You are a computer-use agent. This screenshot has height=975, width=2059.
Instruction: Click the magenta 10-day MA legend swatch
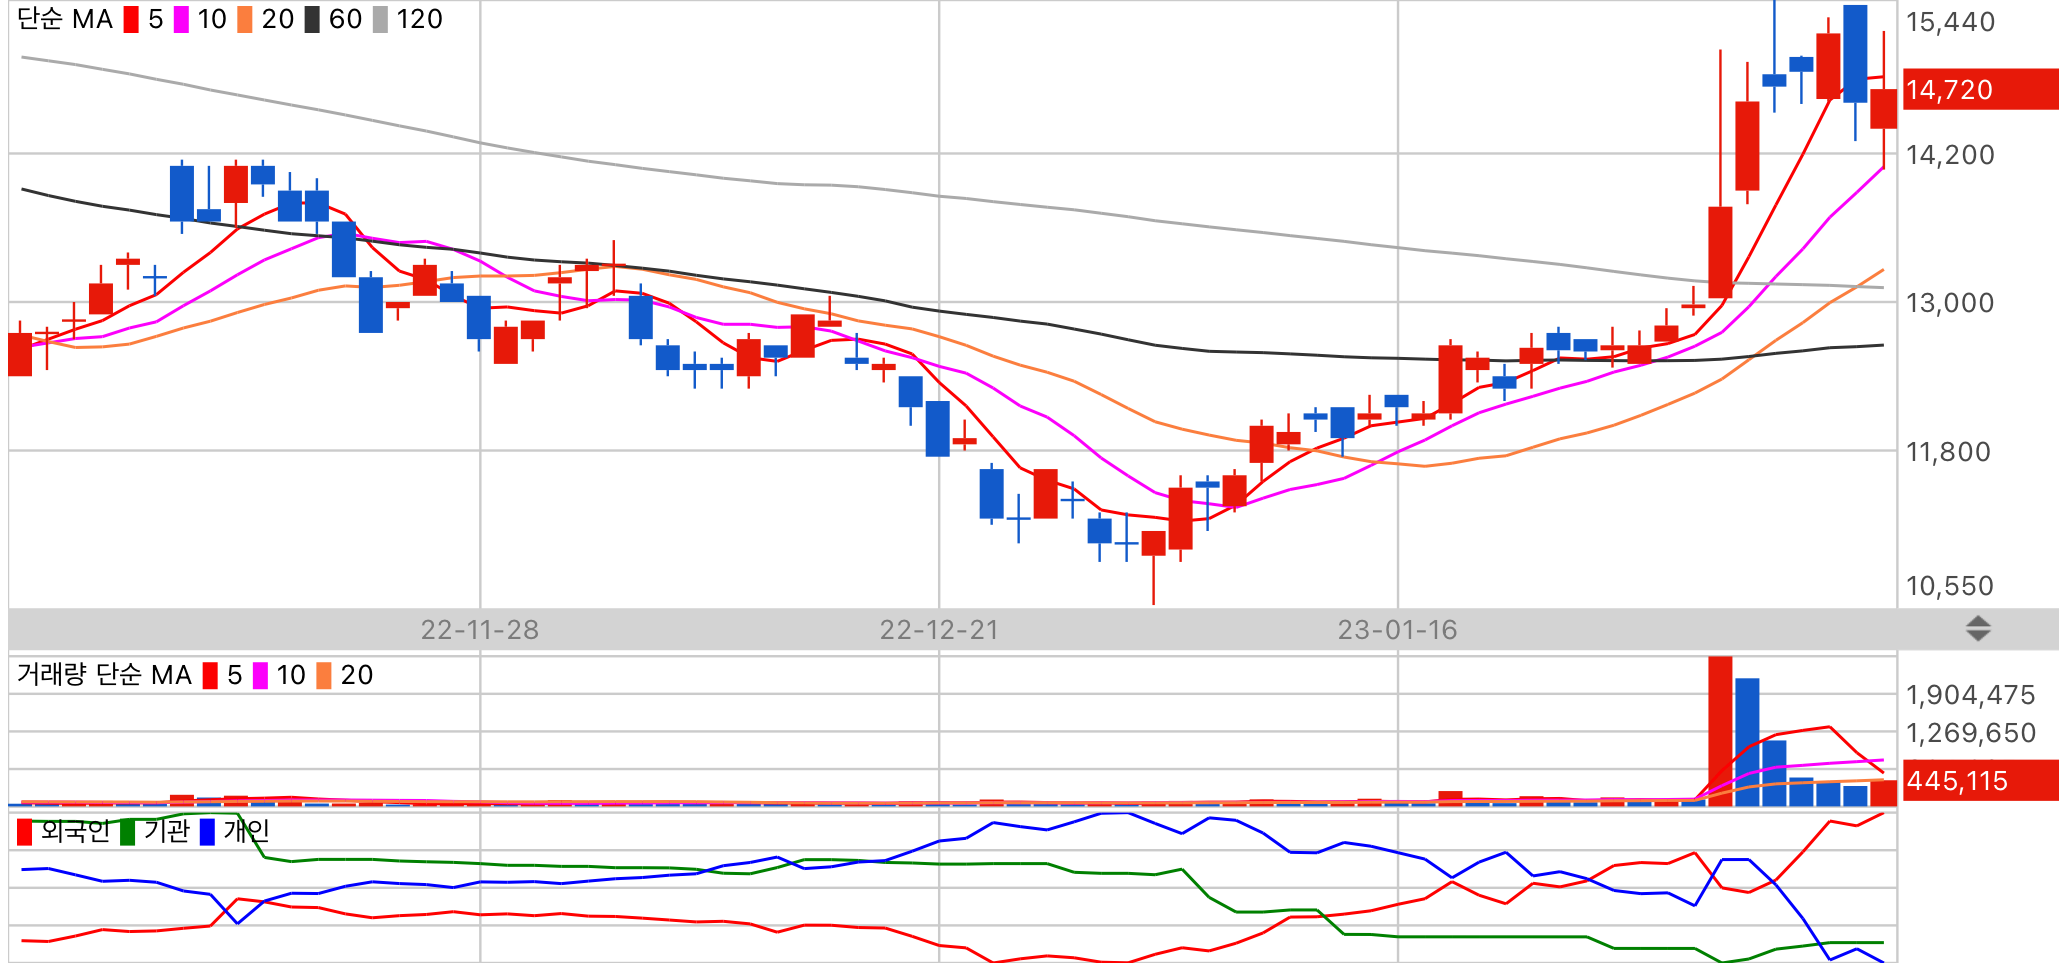[181, 20]
